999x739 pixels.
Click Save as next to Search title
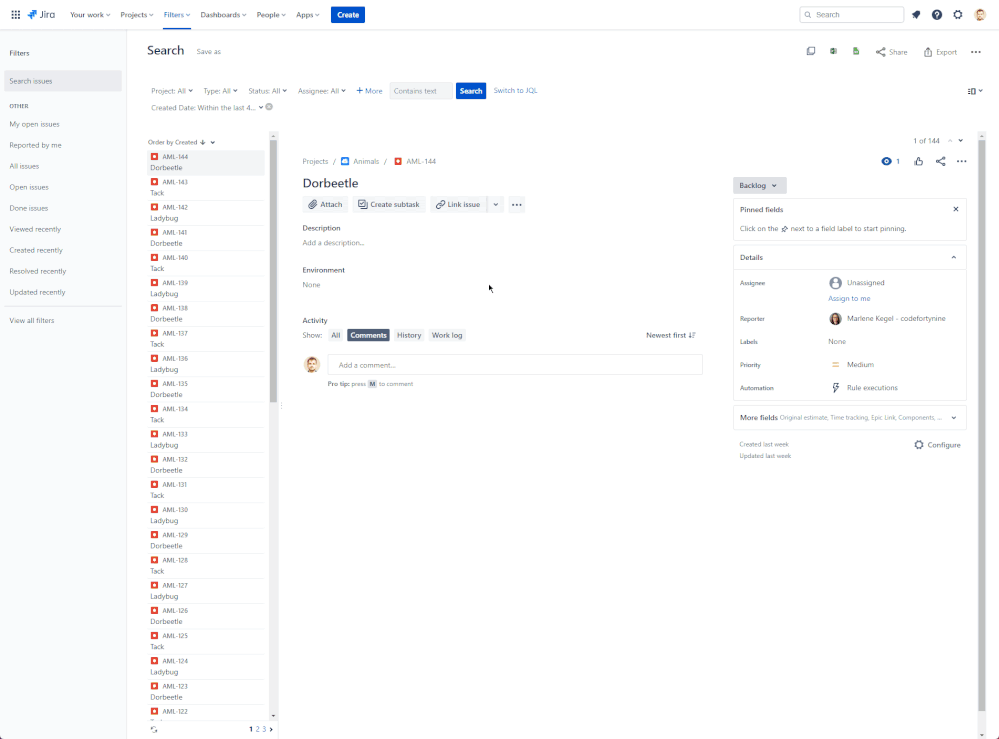(208, 52)
